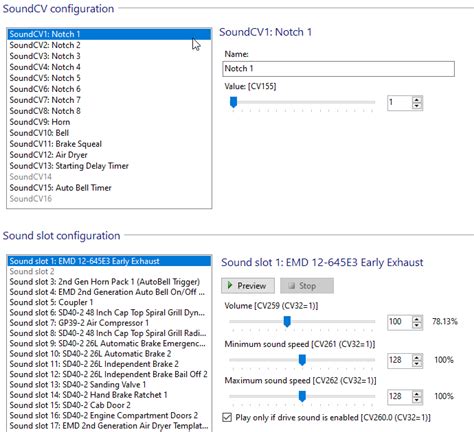The width and height of the screenshot is (474, 432).
Task: Click the SoundCV Name input field
Action: tap(338, 69)
